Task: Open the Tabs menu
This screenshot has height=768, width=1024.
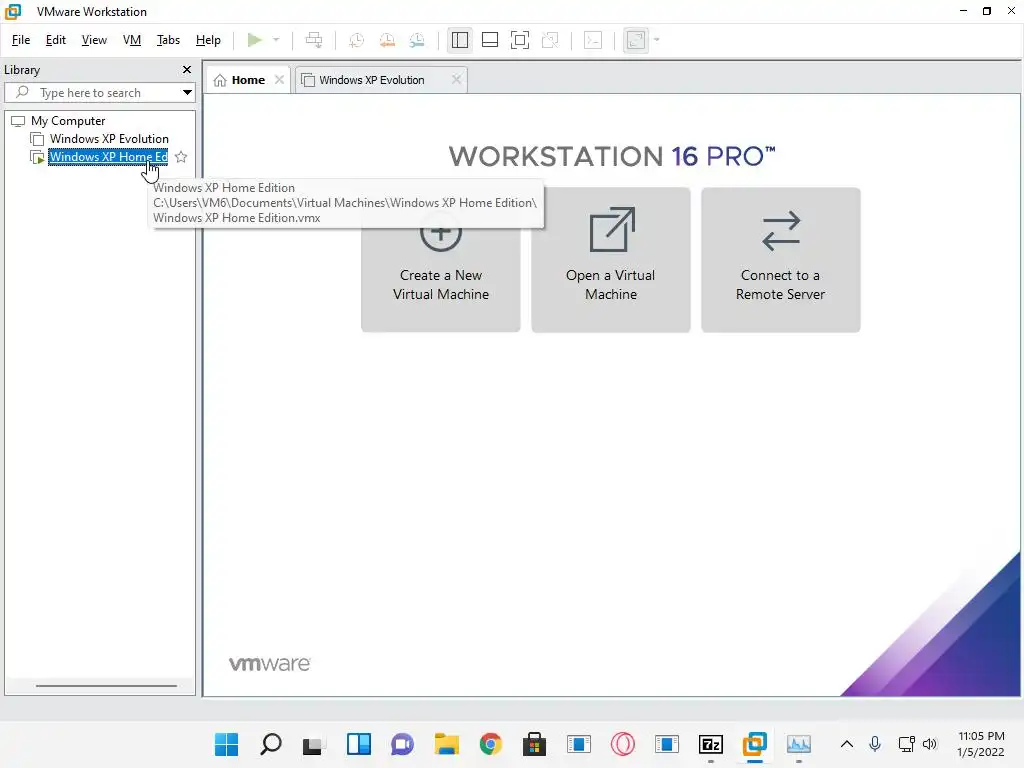Action: click(x=168, y=40)
